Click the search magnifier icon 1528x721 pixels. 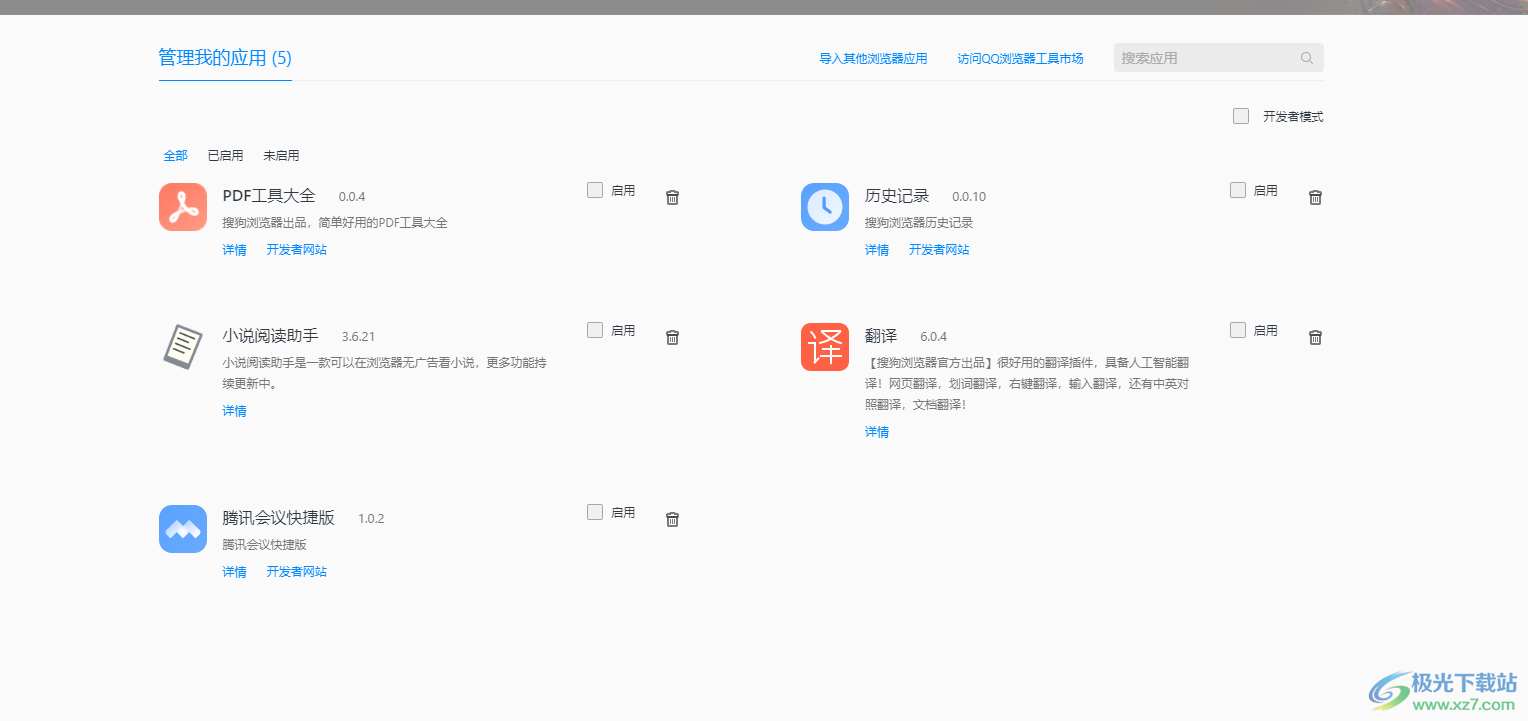(1307, 58)
